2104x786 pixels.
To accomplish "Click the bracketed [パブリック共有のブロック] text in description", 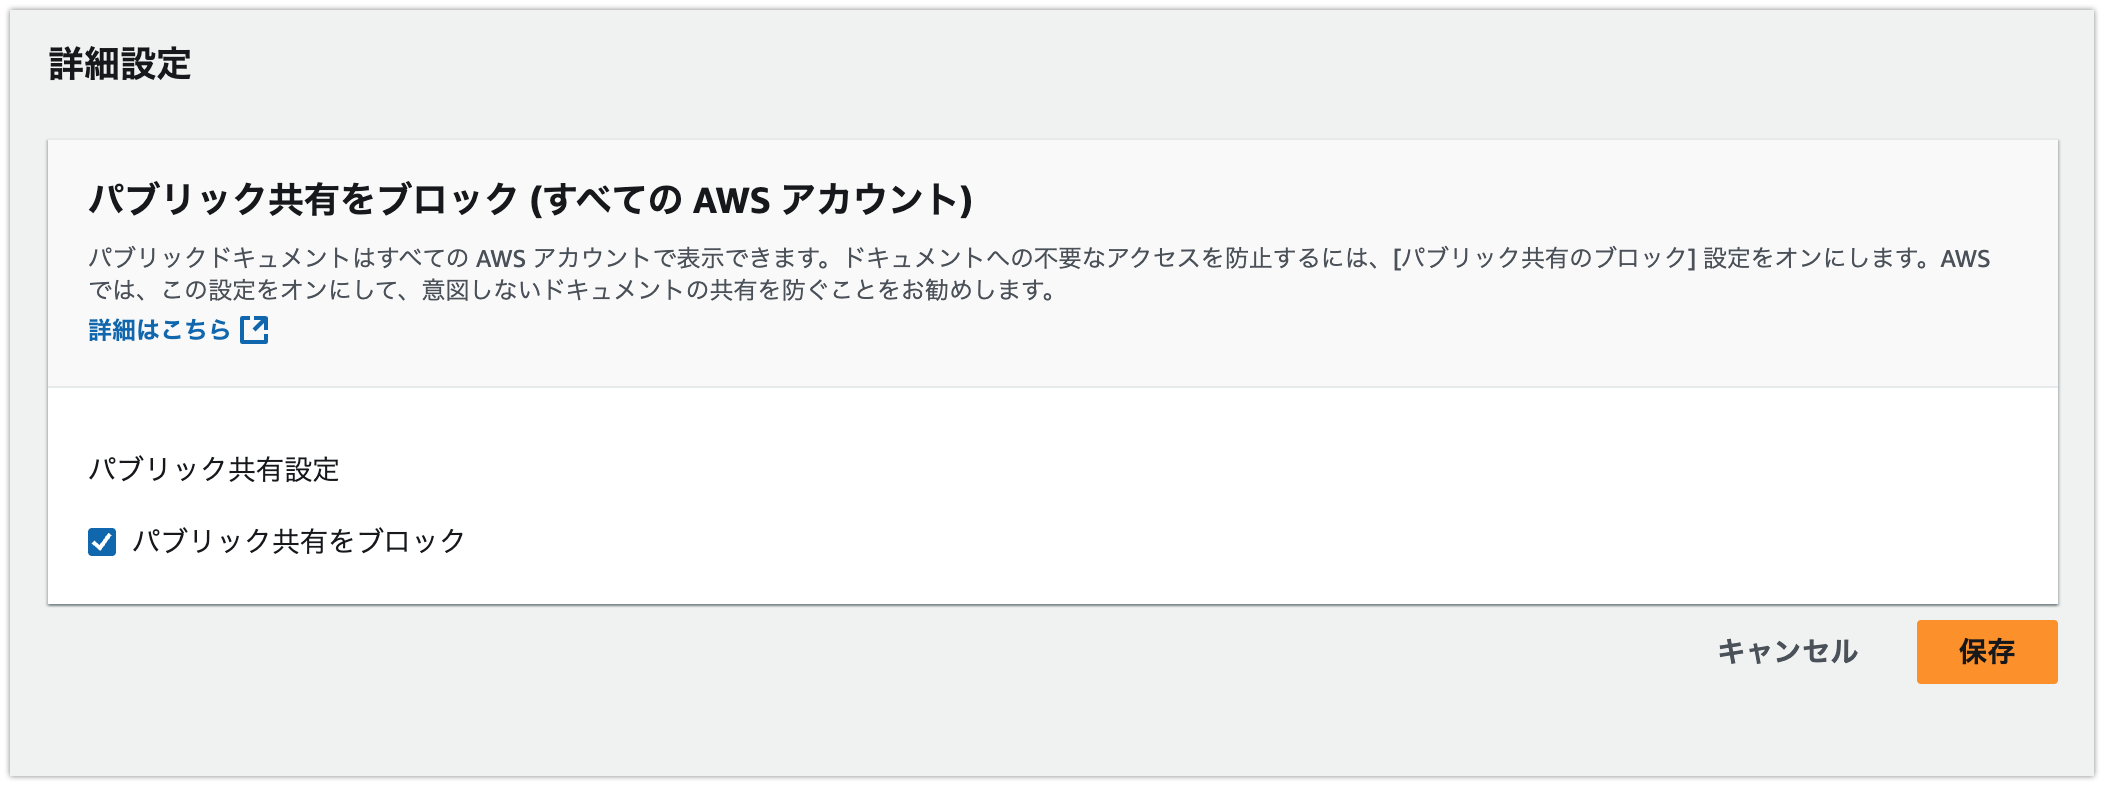I will pyautogui.click(x=1544, y=258).
